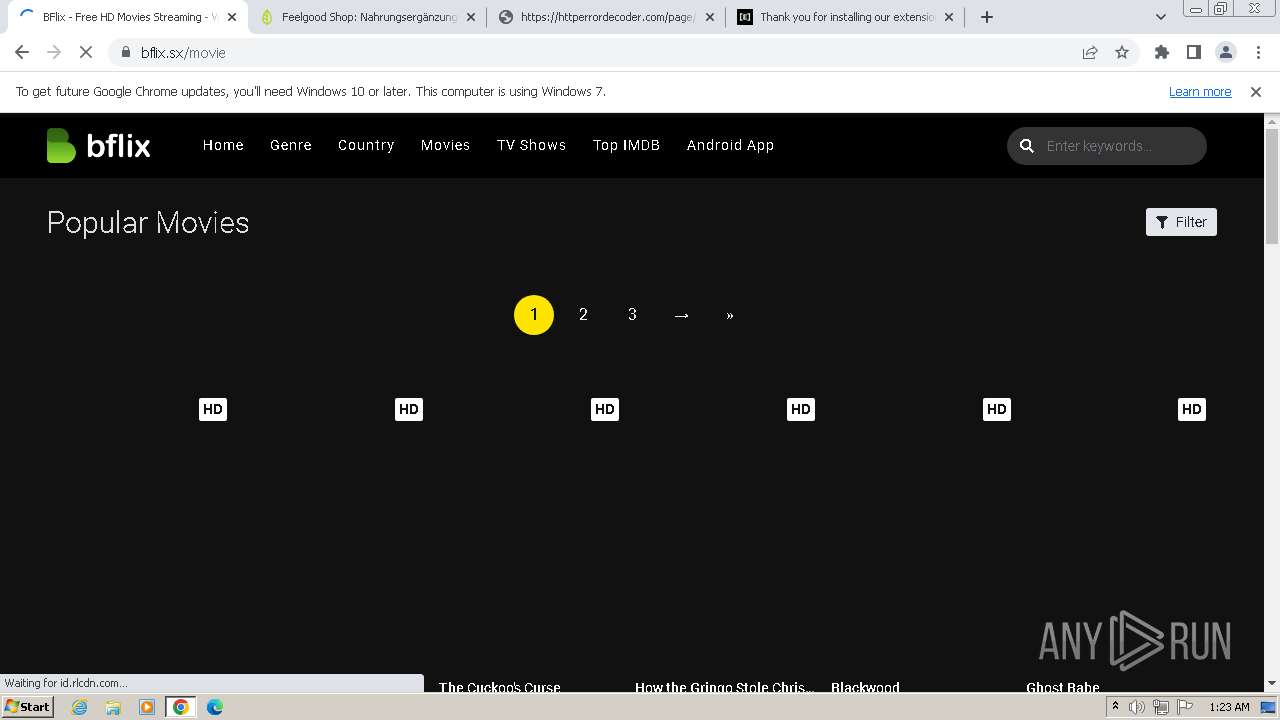Show hidden tray icons arrow
The height and width of the screenshot is (720, 1280).
[x=1115, y=707]
